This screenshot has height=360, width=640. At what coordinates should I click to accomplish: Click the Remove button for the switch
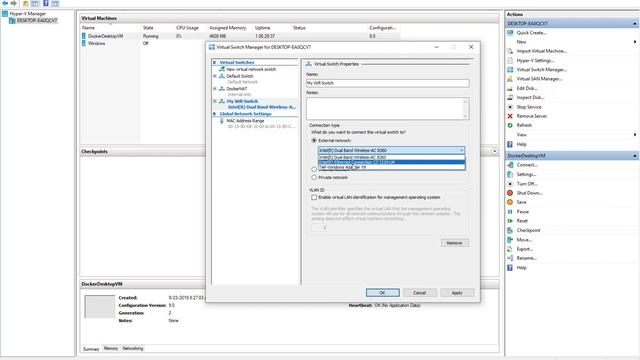point(454,243)
